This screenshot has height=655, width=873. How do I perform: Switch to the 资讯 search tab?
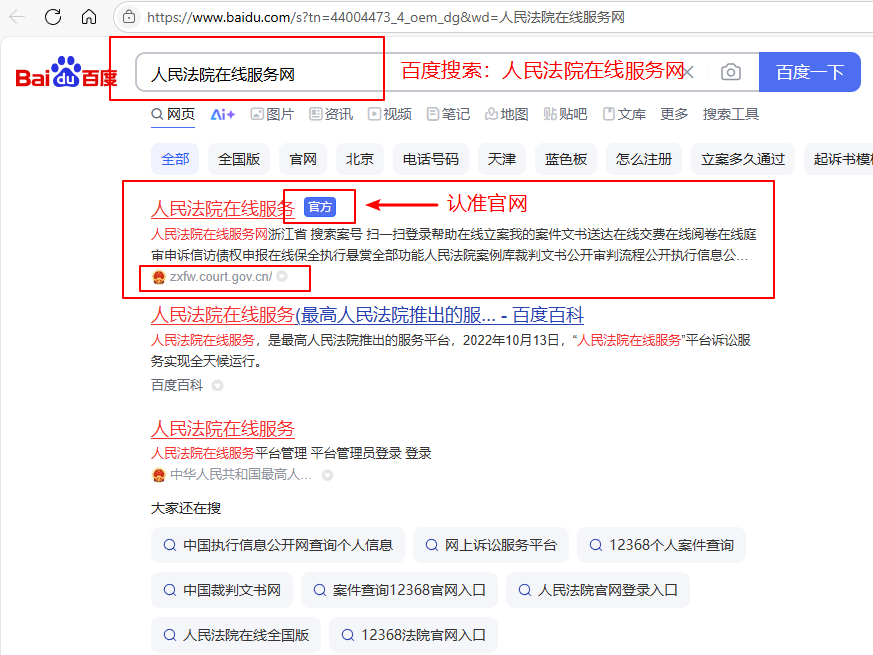pos(331,114)
